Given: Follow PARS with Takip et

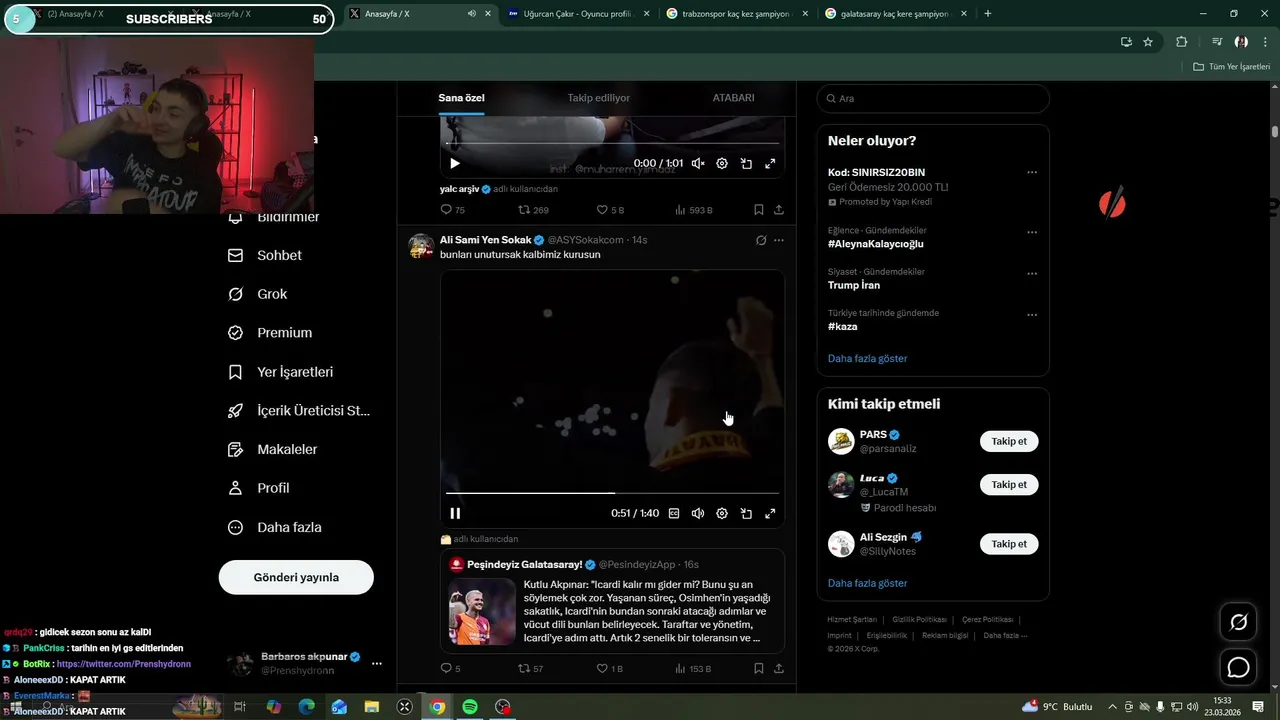Looking at the screenshot, I should coord(1009,441).
